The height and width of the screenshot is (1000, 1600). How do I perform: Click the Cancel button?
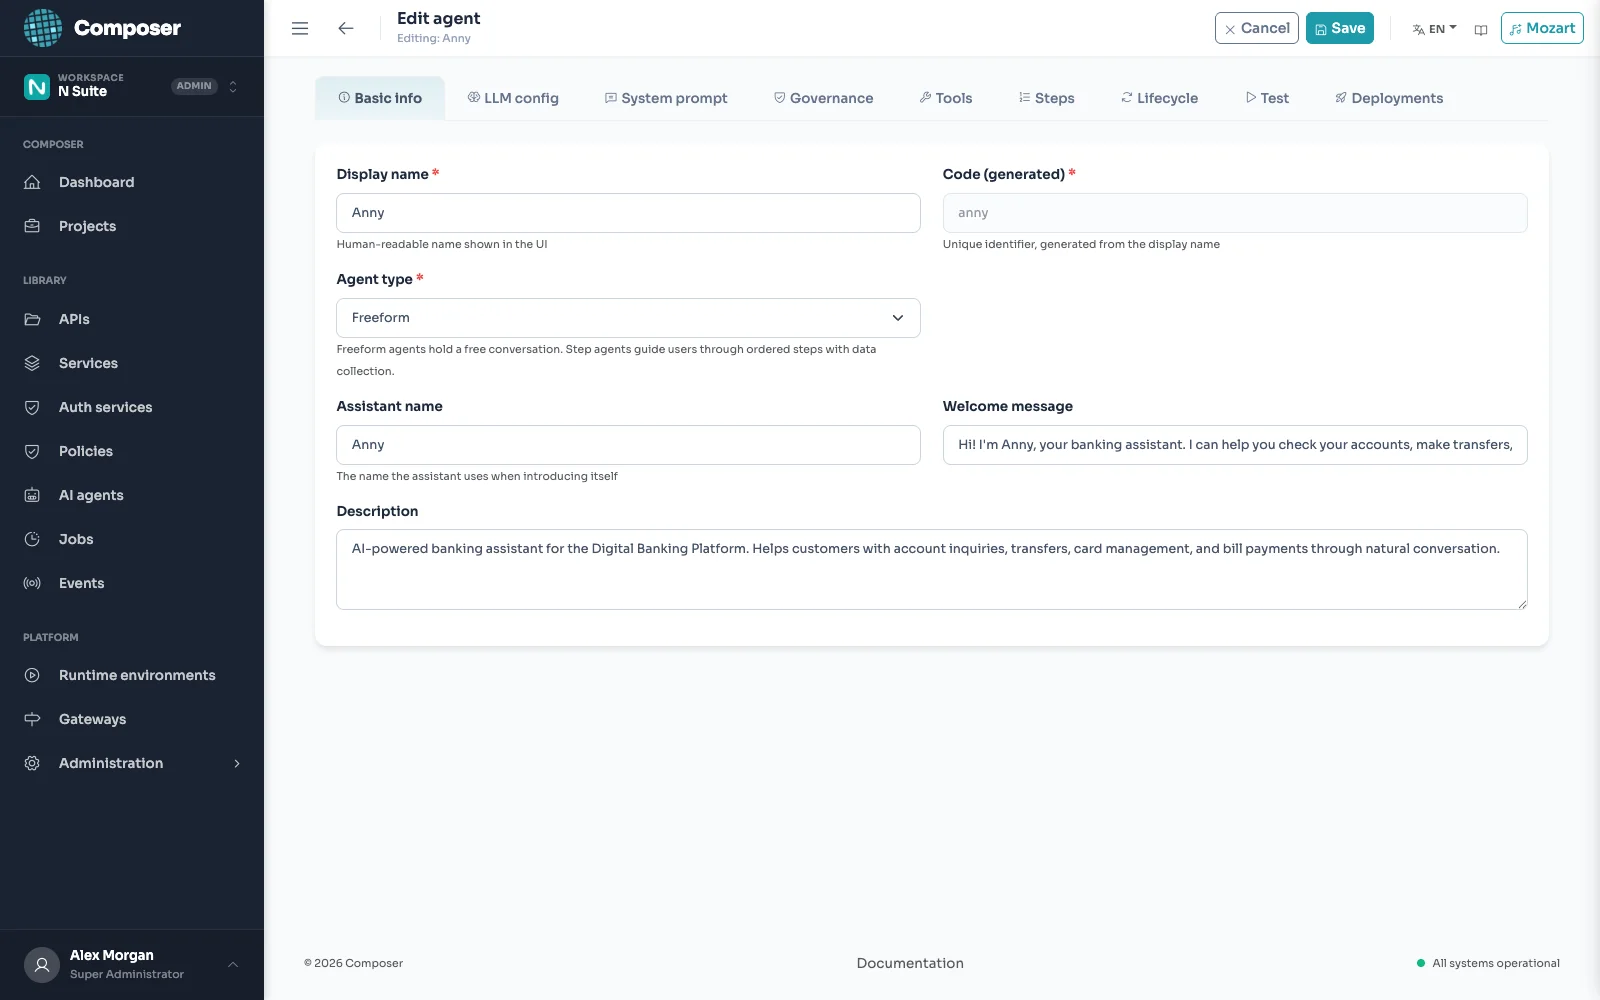tap(1257, 28)
